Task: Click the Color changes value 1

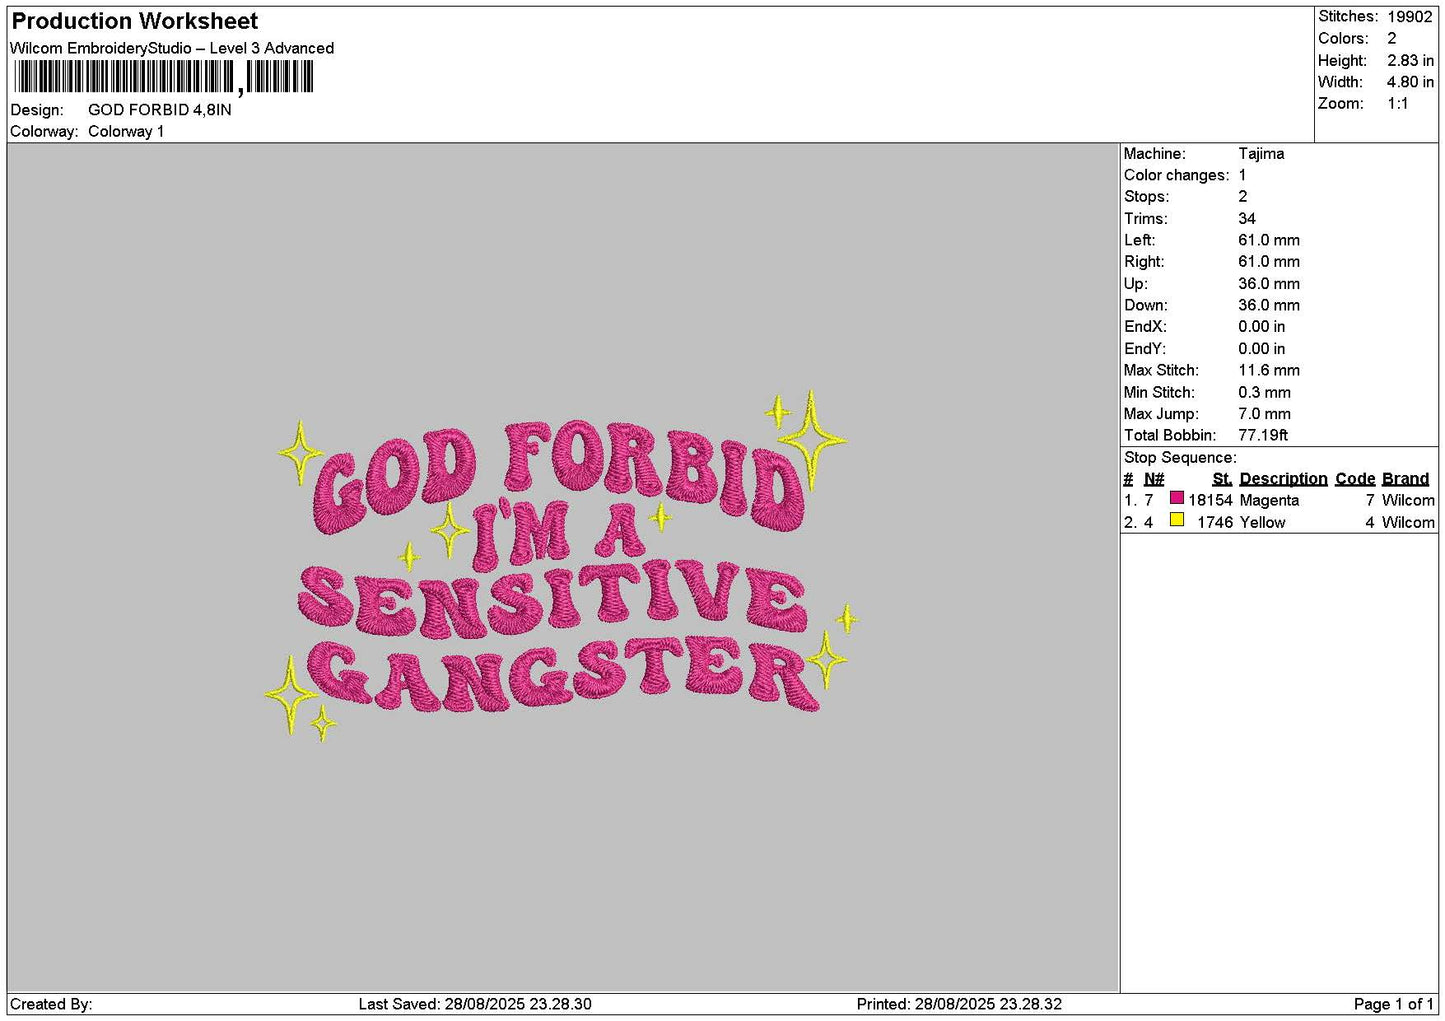Action: click(1243, 175)
